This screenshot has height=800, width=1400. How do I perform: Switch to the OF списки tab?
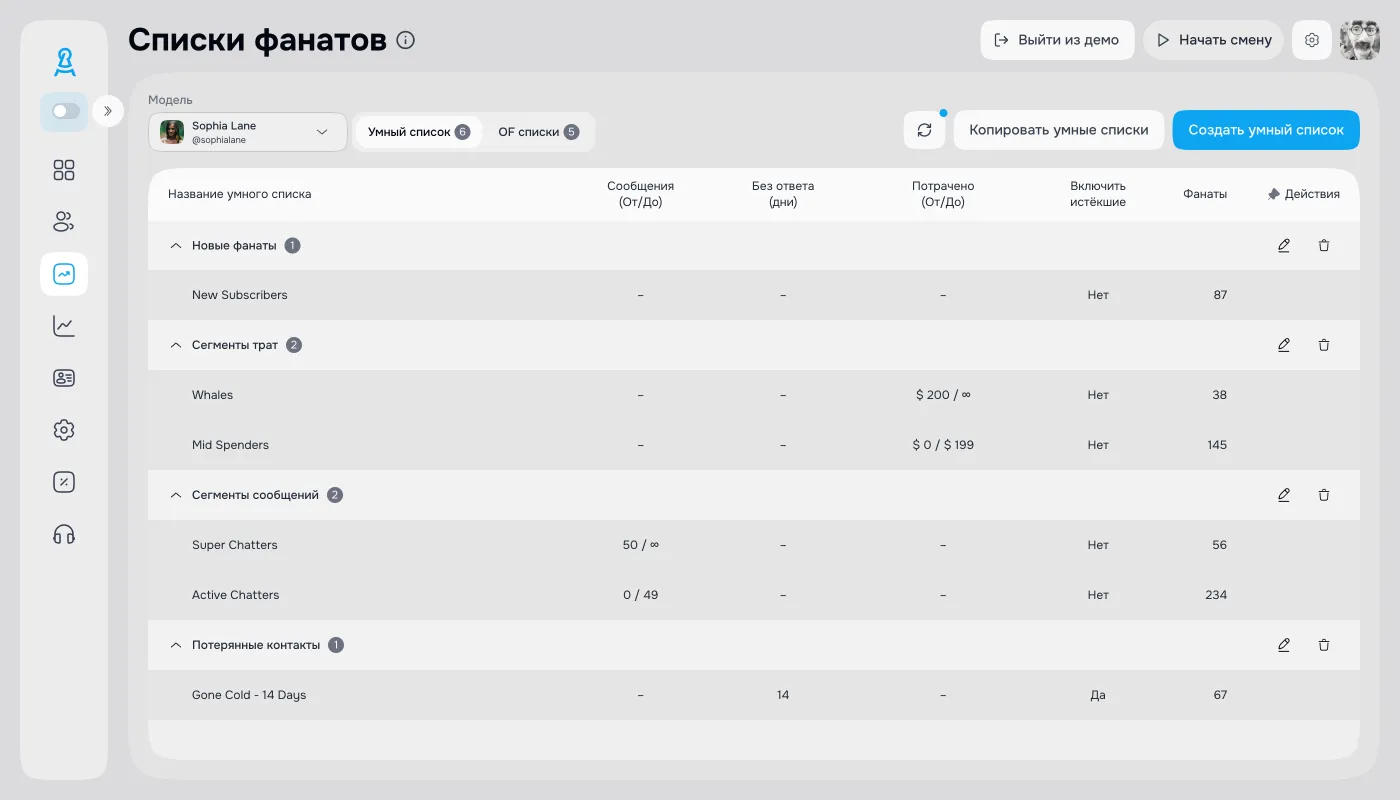[x=538, y=132]
